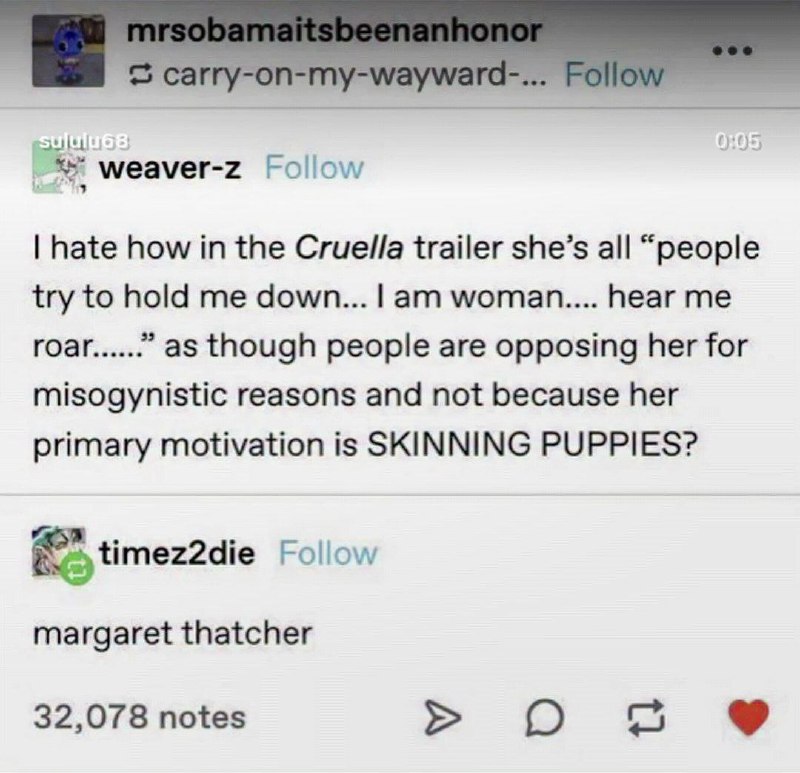
Task: Click the 0:05 video timestamp
Action: tap(739, 142)
